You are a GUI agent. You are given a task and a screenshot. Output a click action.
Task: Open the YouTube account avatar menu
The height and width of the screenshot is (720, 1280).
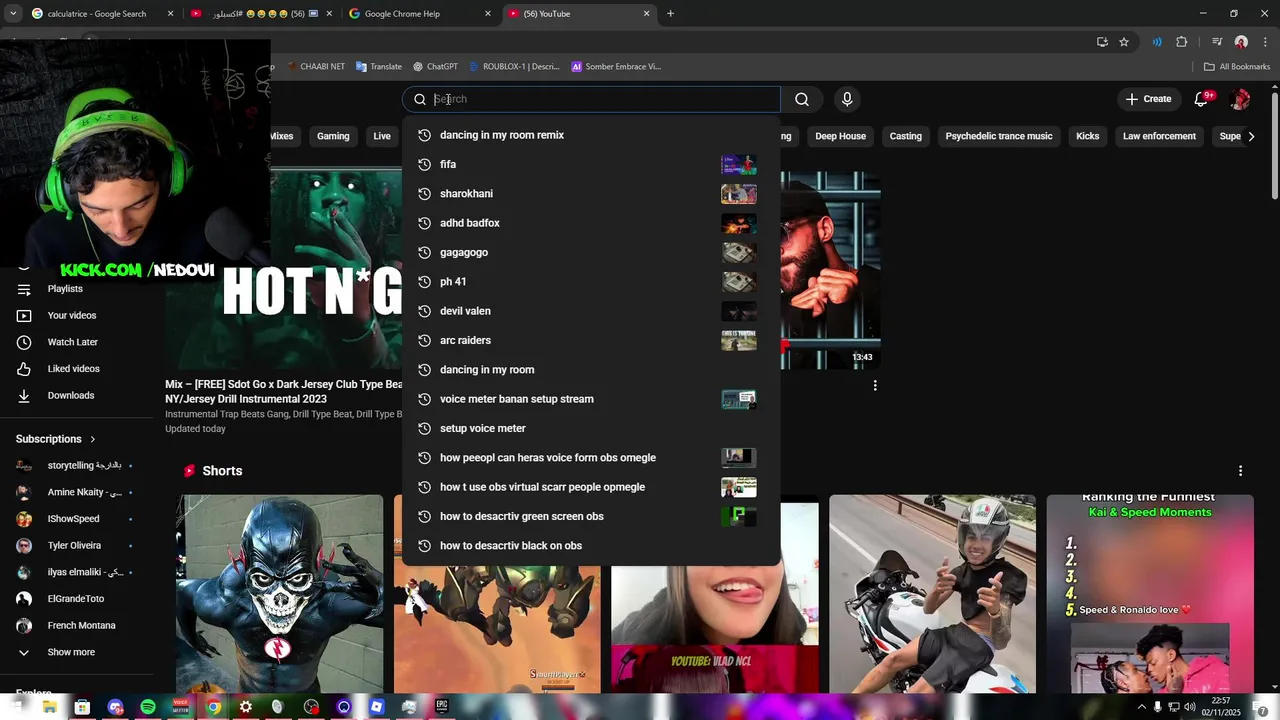(1240, 99)
